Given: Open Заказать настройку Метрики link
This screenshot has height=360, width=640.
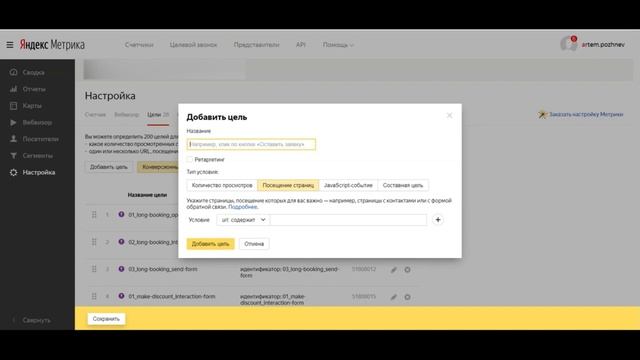Looking at the screenshot, I should coord(586,115).
